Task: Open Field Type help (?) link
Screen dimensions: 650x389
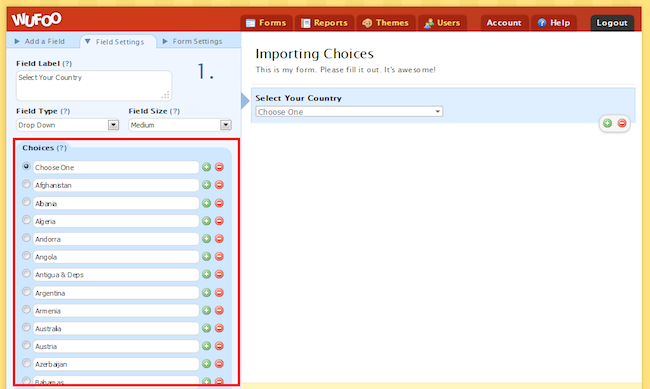Action: (x=65, y=111)
